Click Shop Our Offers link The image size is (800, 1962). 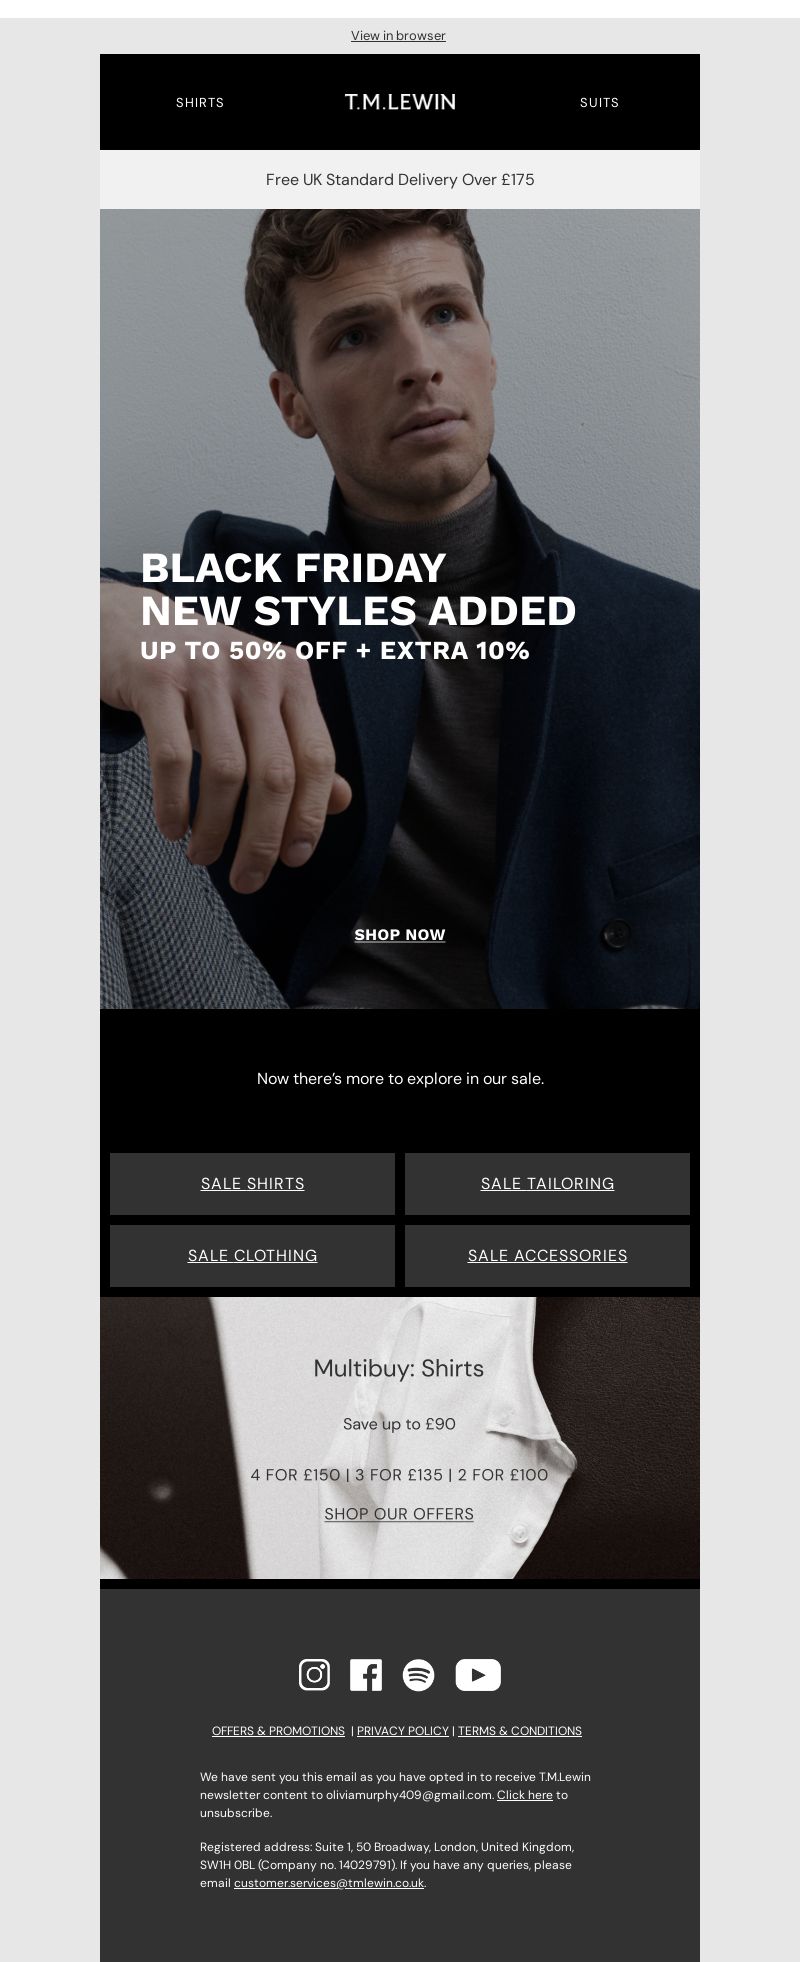pyautogui.click(x=399, y=1514)
